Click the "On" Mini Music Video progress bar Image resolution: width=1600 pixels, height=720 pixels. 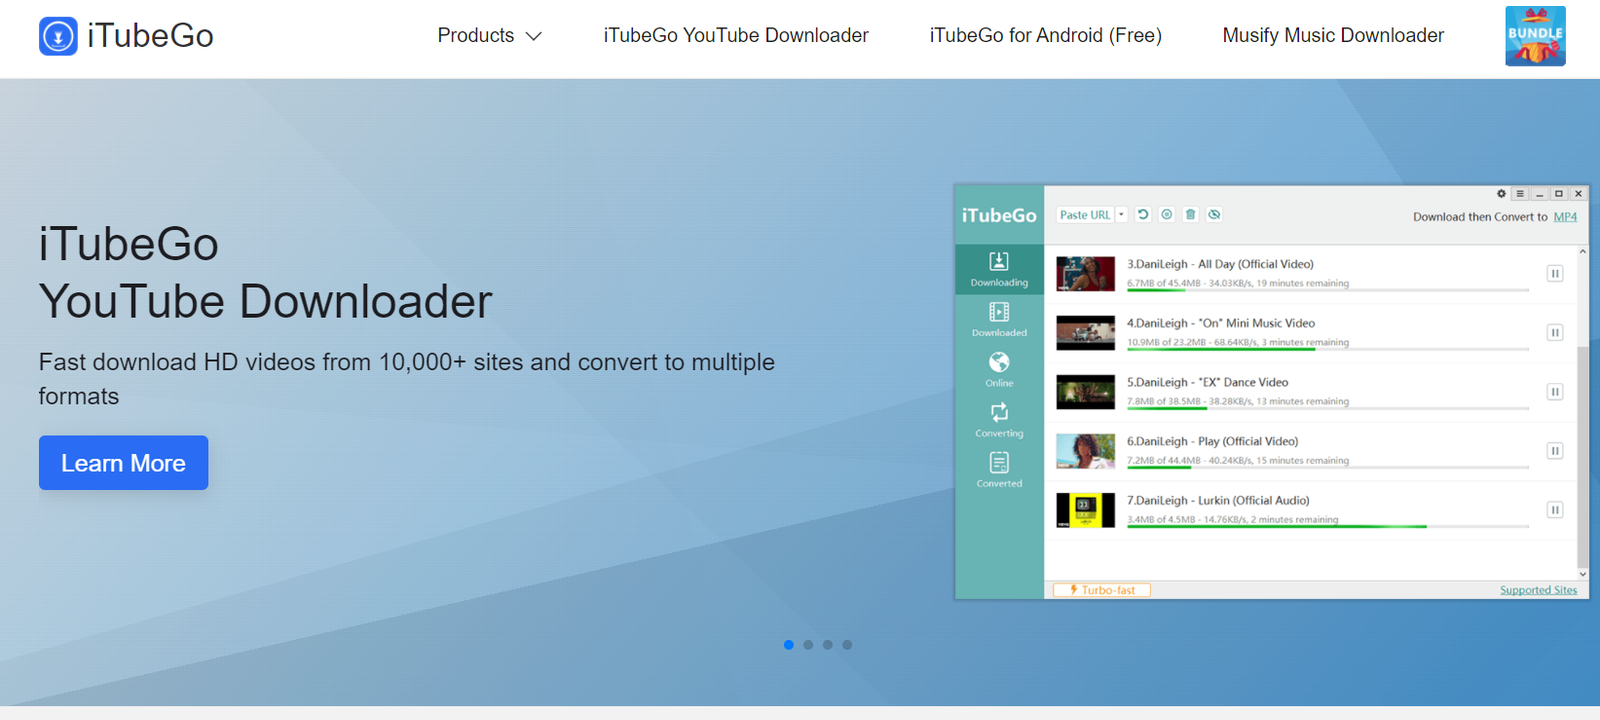(x=1328, y=349)
